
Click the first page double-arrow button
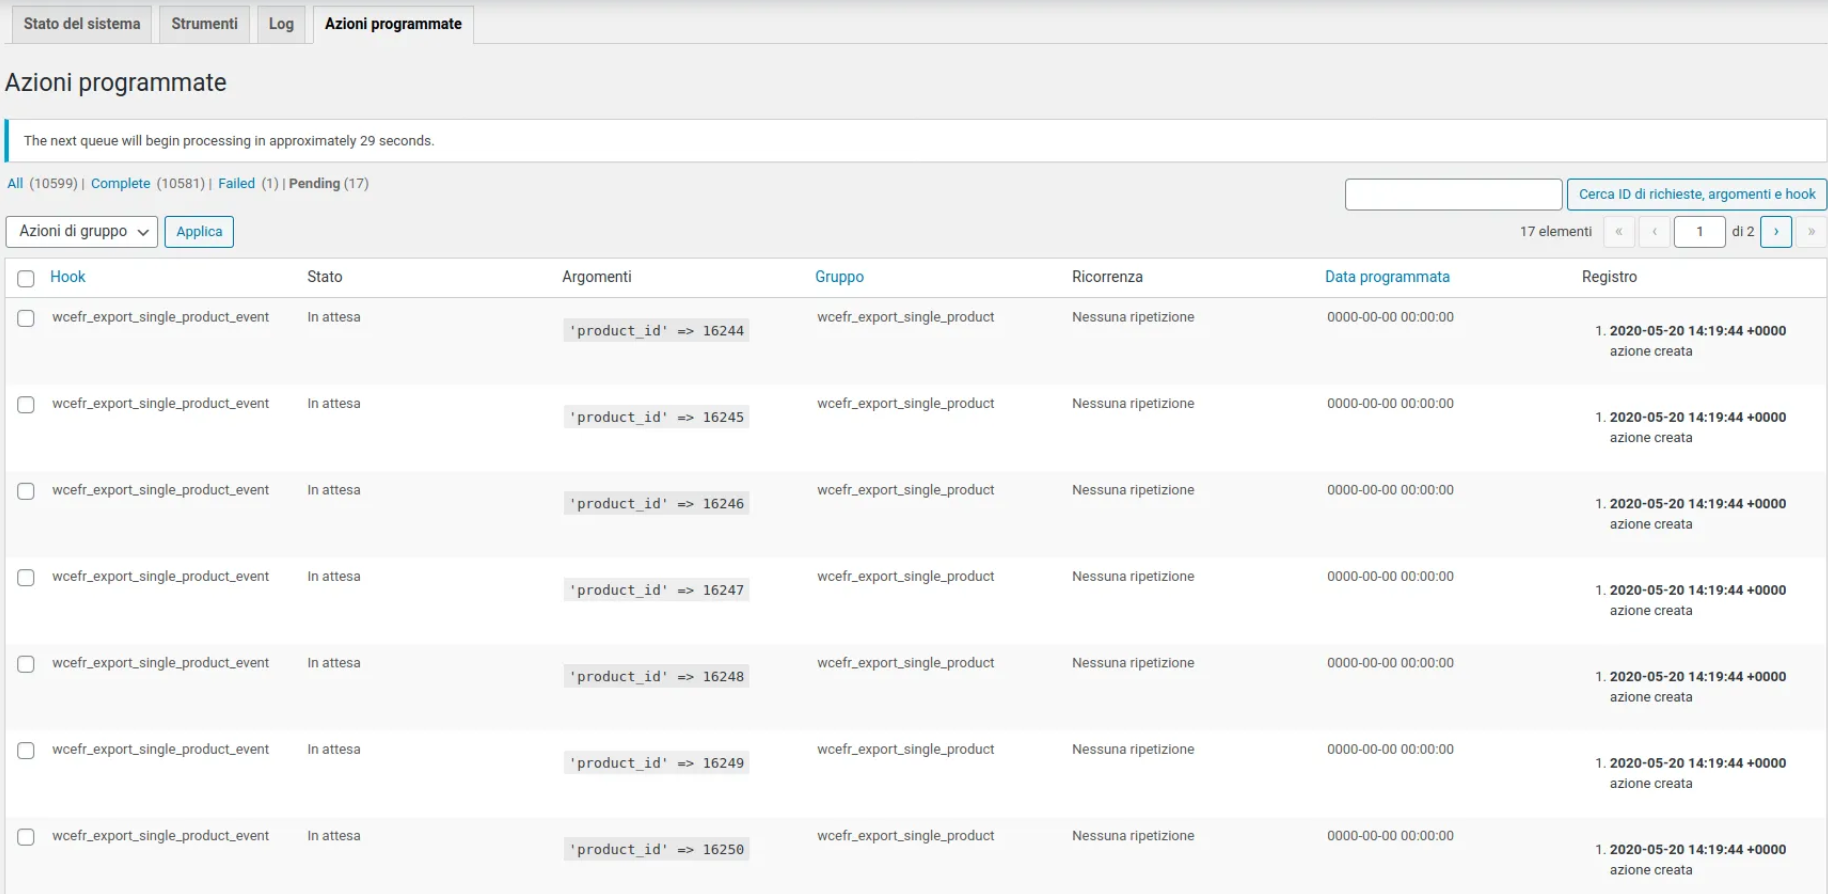[x=1618, y=232]
